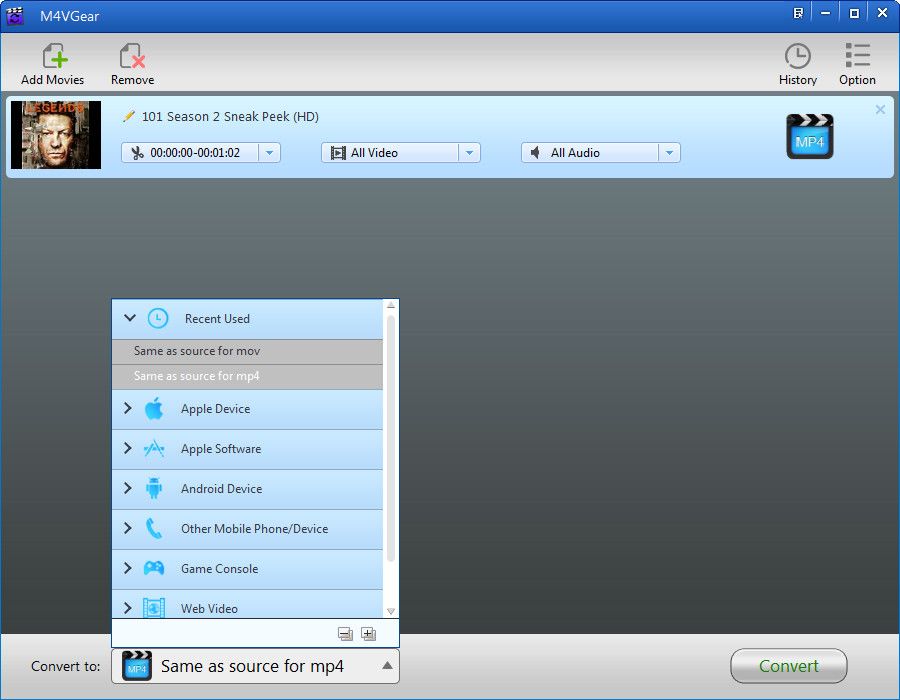Click the profile list scroll-down arrow
The width and height of the screenshot is (900, 700).
point(391,611)
